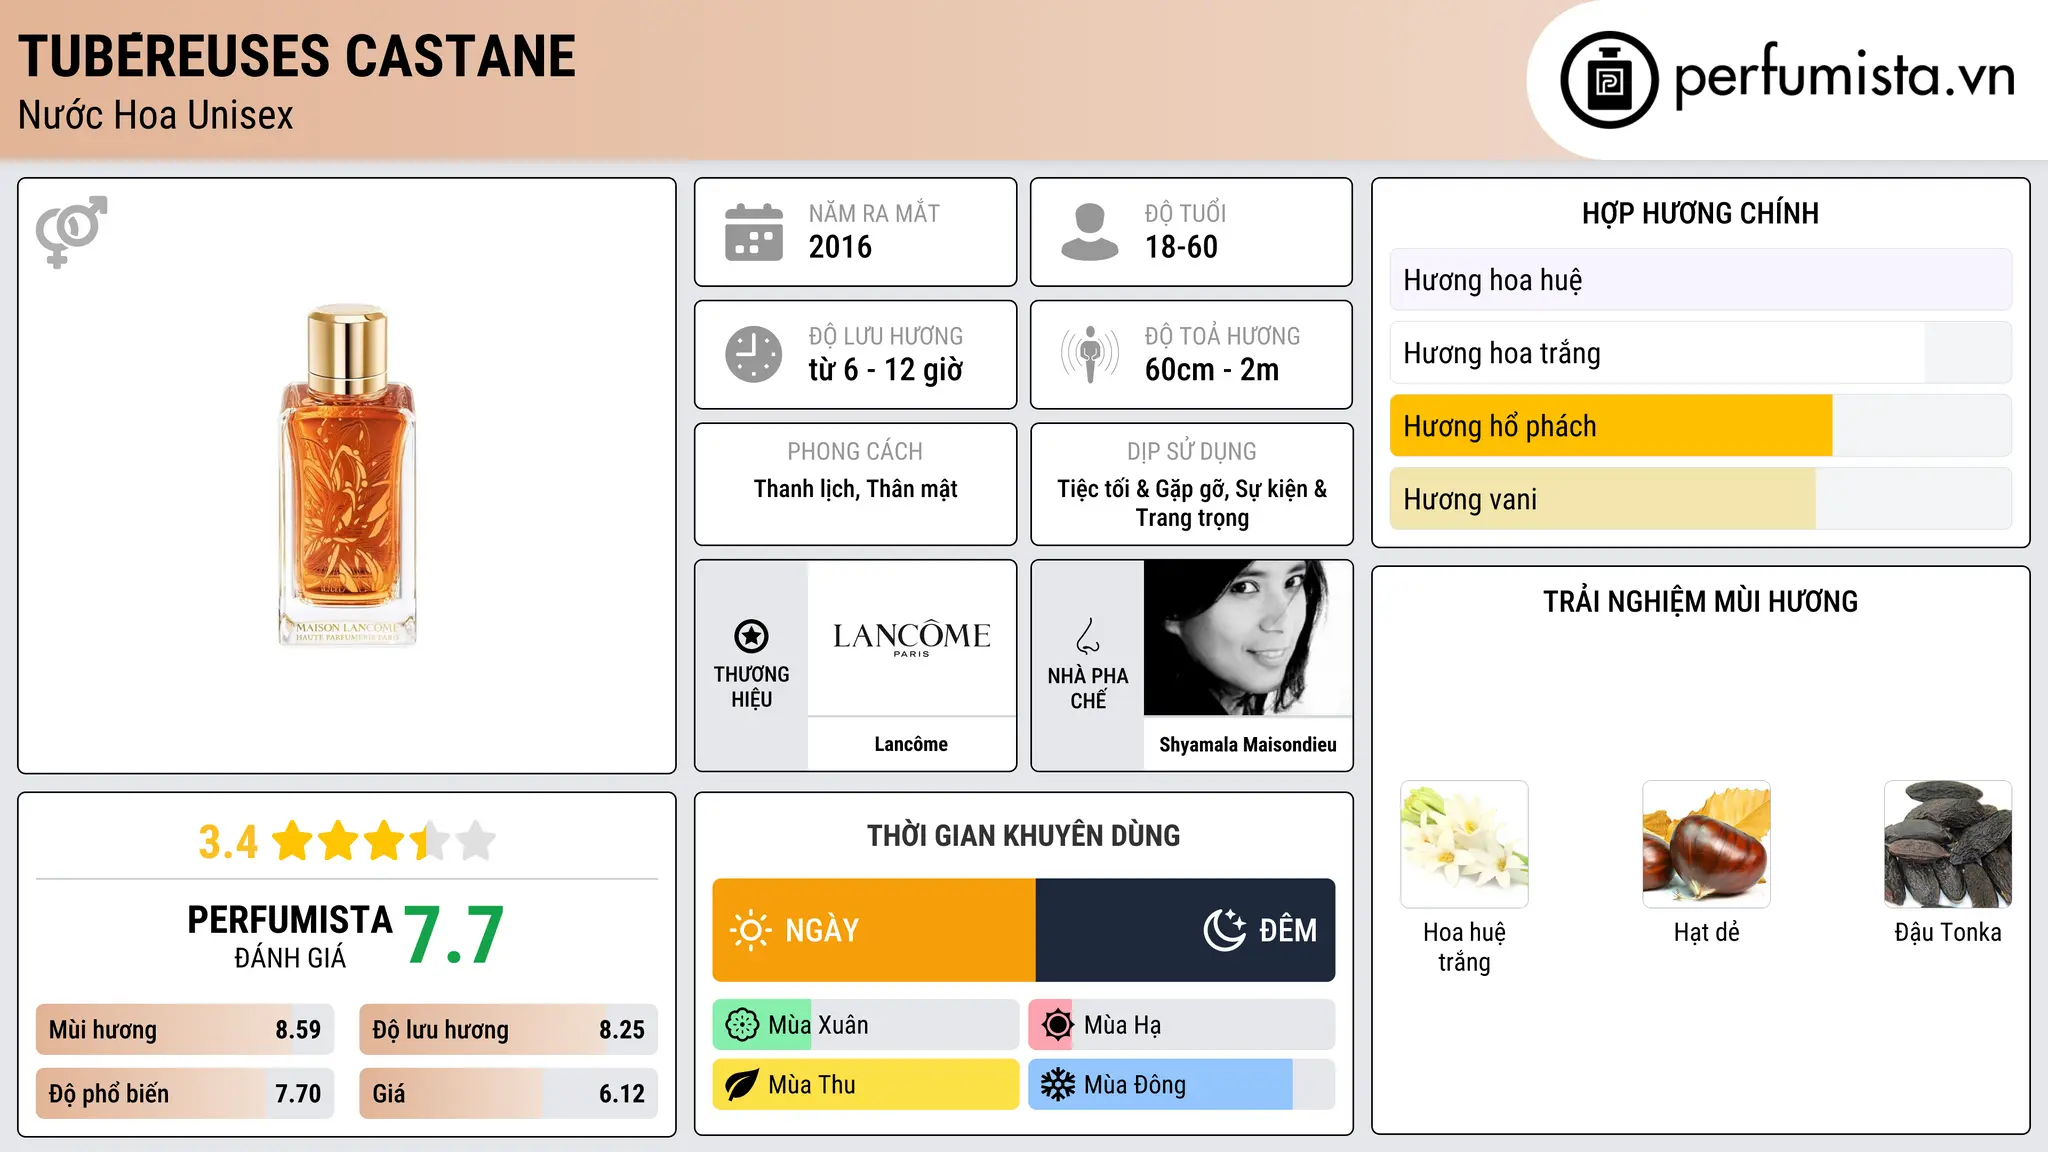Click the NHÀ PHA CHẾ label
The image size is (2048, 1152).
[1088, 688]
